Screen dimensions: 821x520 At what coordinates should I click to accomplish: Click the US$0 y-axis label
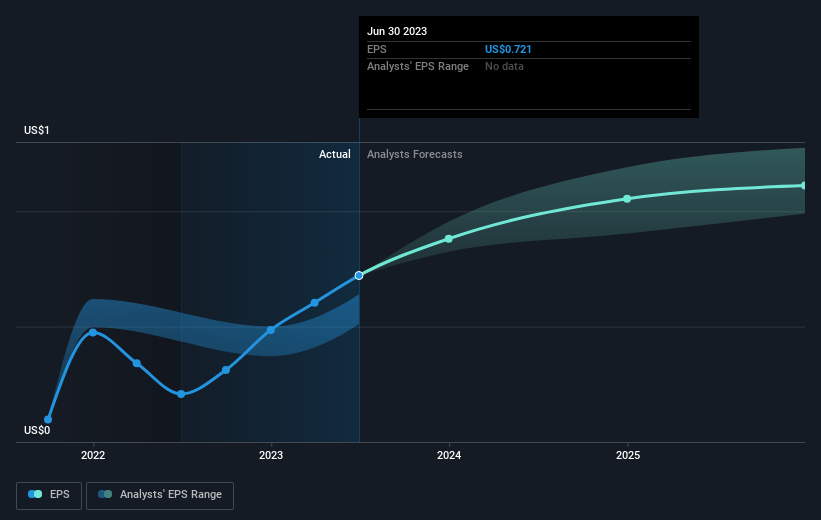click(37, 430)
